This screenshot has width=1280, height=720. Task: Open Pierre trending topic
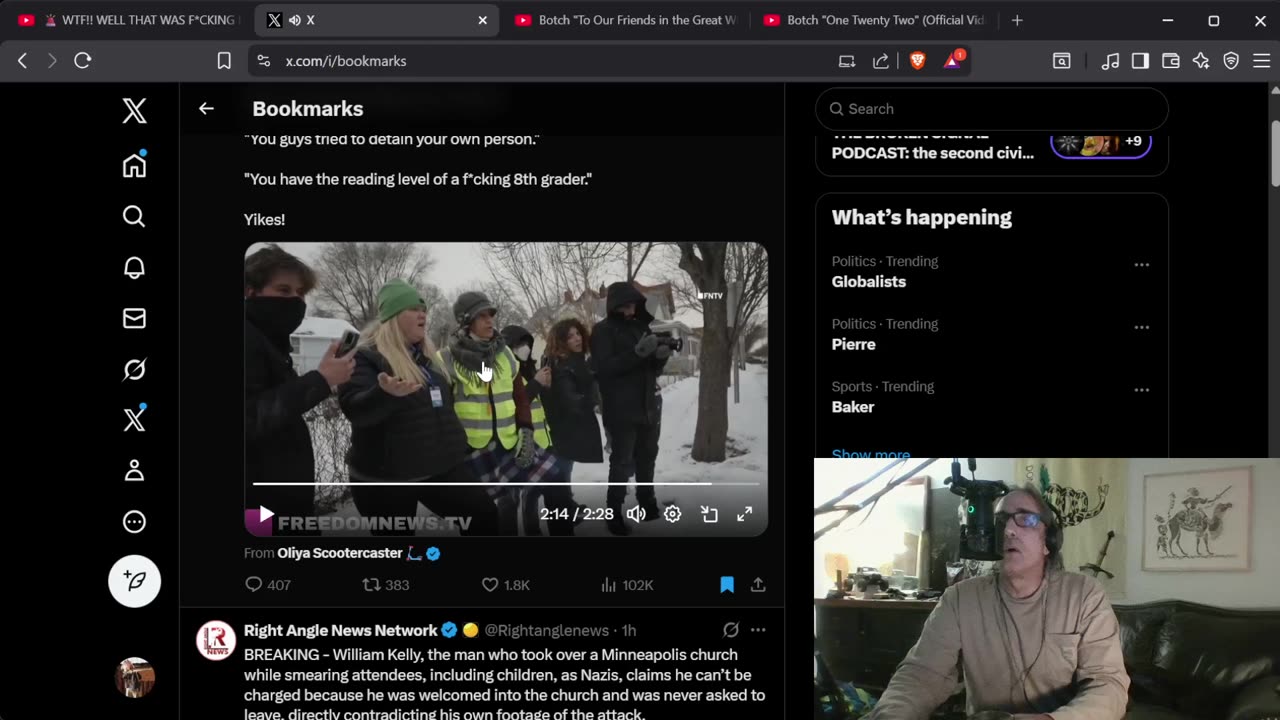pos(853,344)
